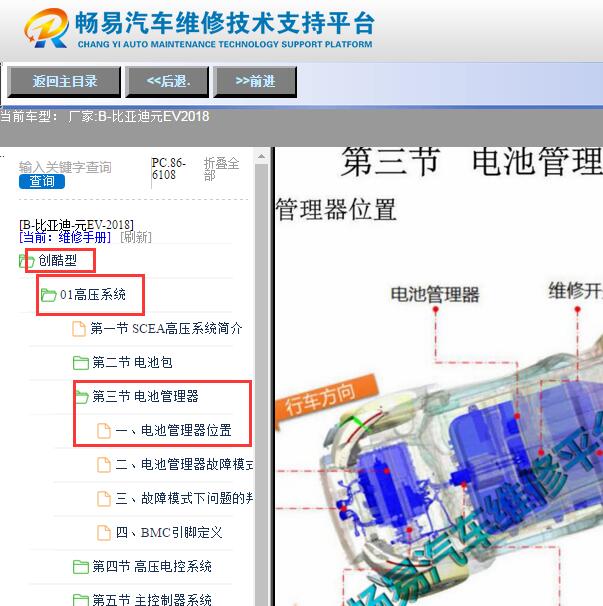Collapse the 创酷型 tree node
This screenshot has height=606, width=603.
pyautogui.click(x=57, y=260)
